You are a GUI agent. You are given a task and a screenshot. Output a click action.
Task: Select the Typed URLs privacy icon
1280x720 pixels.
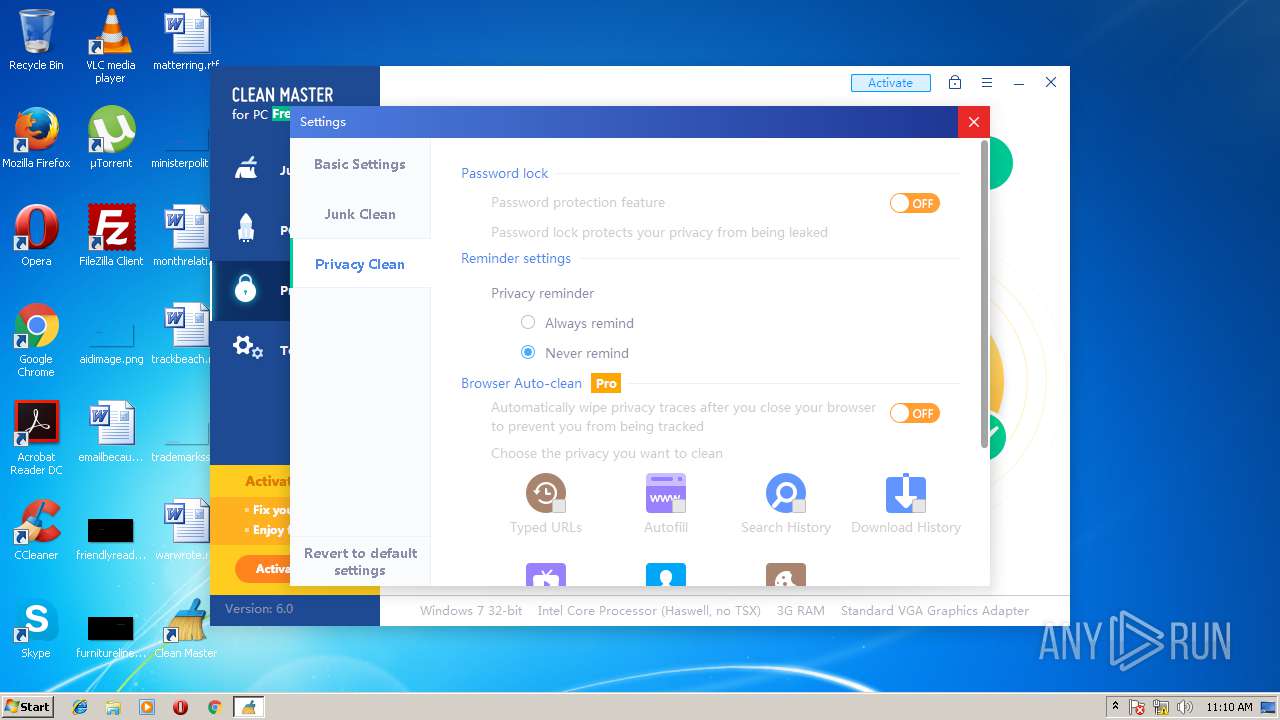pos(546,493)
